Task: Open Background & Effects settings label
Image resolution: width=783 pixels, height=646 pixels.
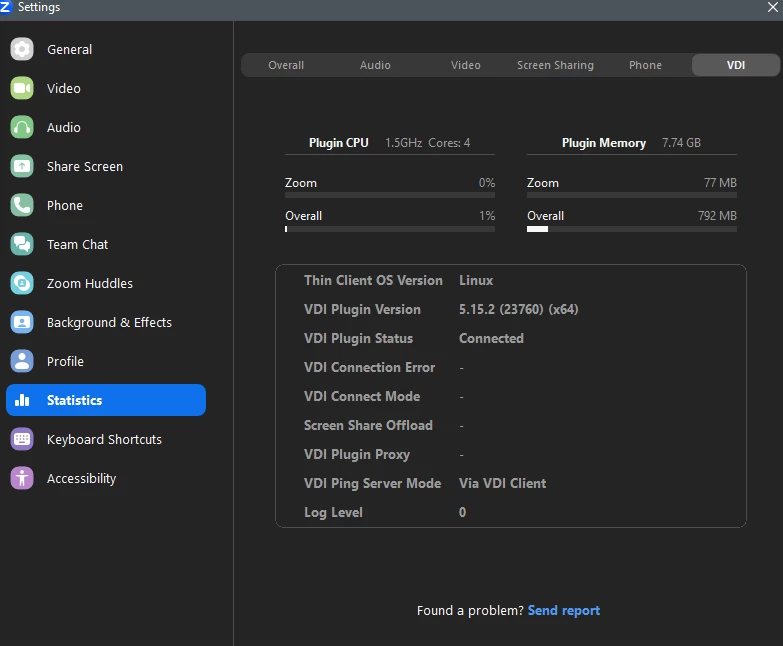Action: 109,323
